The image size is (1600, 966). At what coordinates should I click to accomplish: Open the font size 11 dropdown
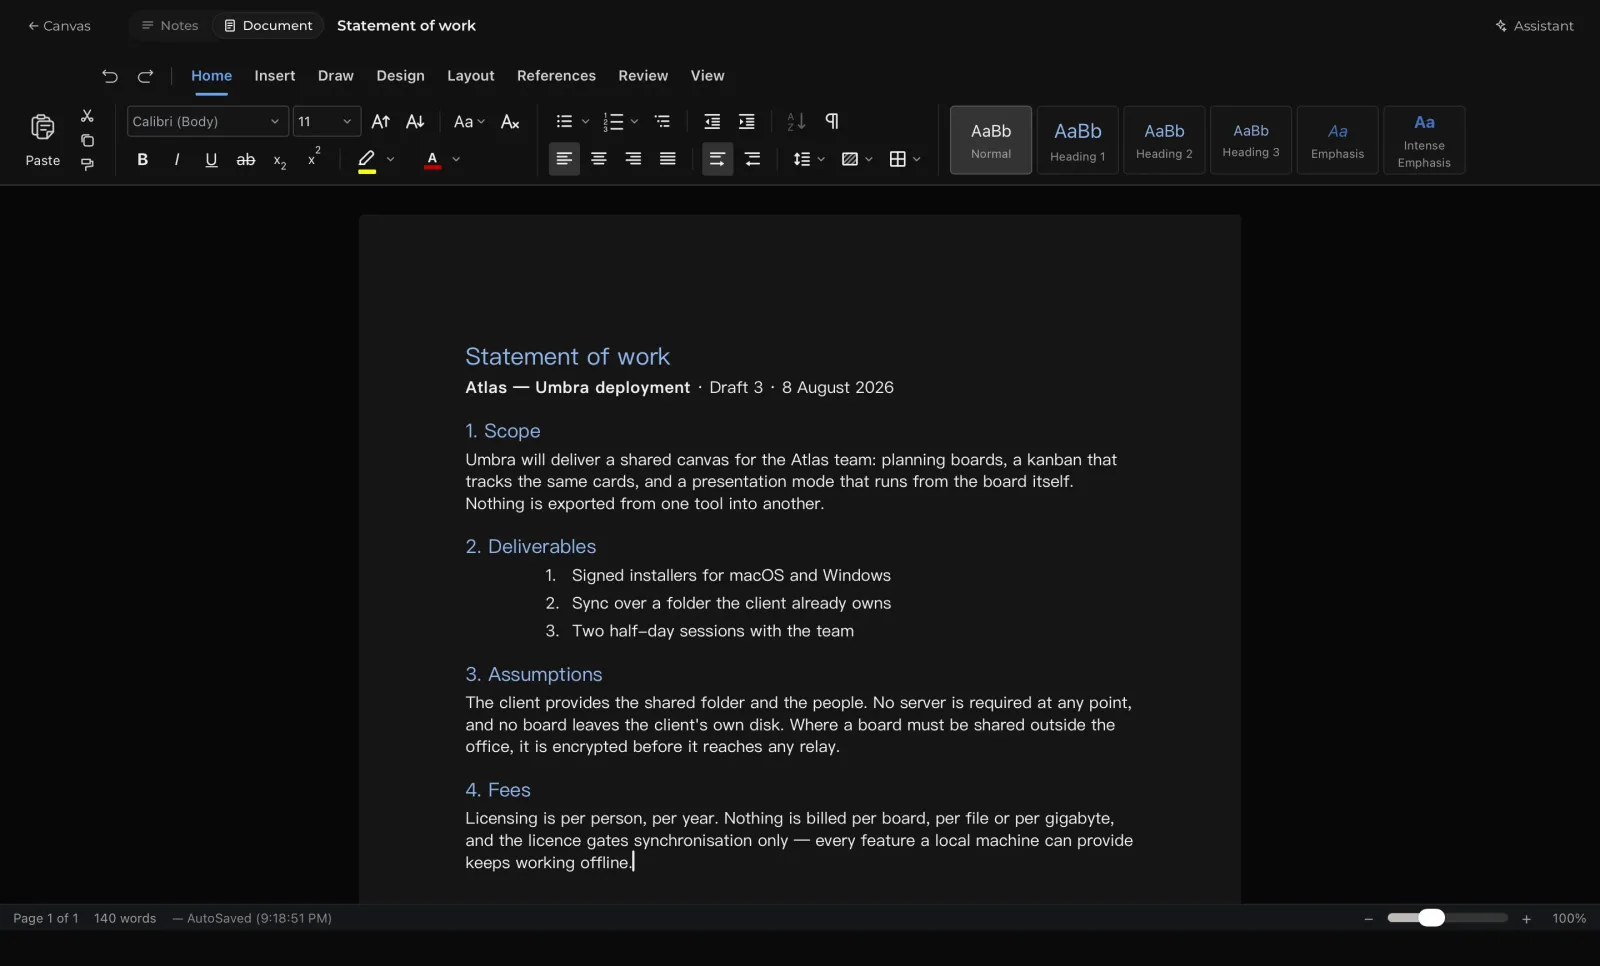326,122
